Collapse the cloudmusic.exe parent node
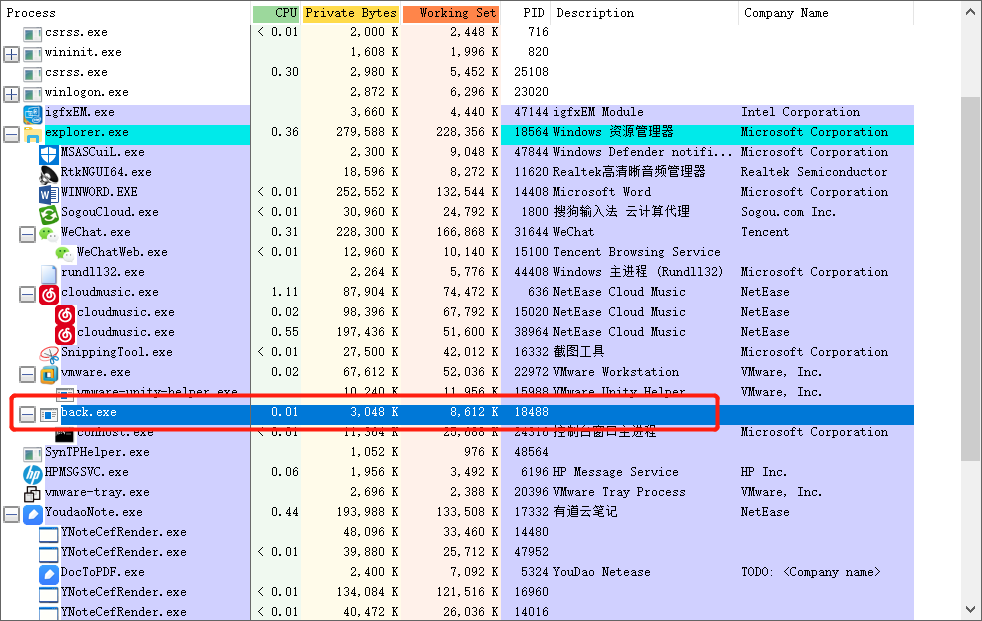Viewport: 982px width, 621px height. pos(27,294)
